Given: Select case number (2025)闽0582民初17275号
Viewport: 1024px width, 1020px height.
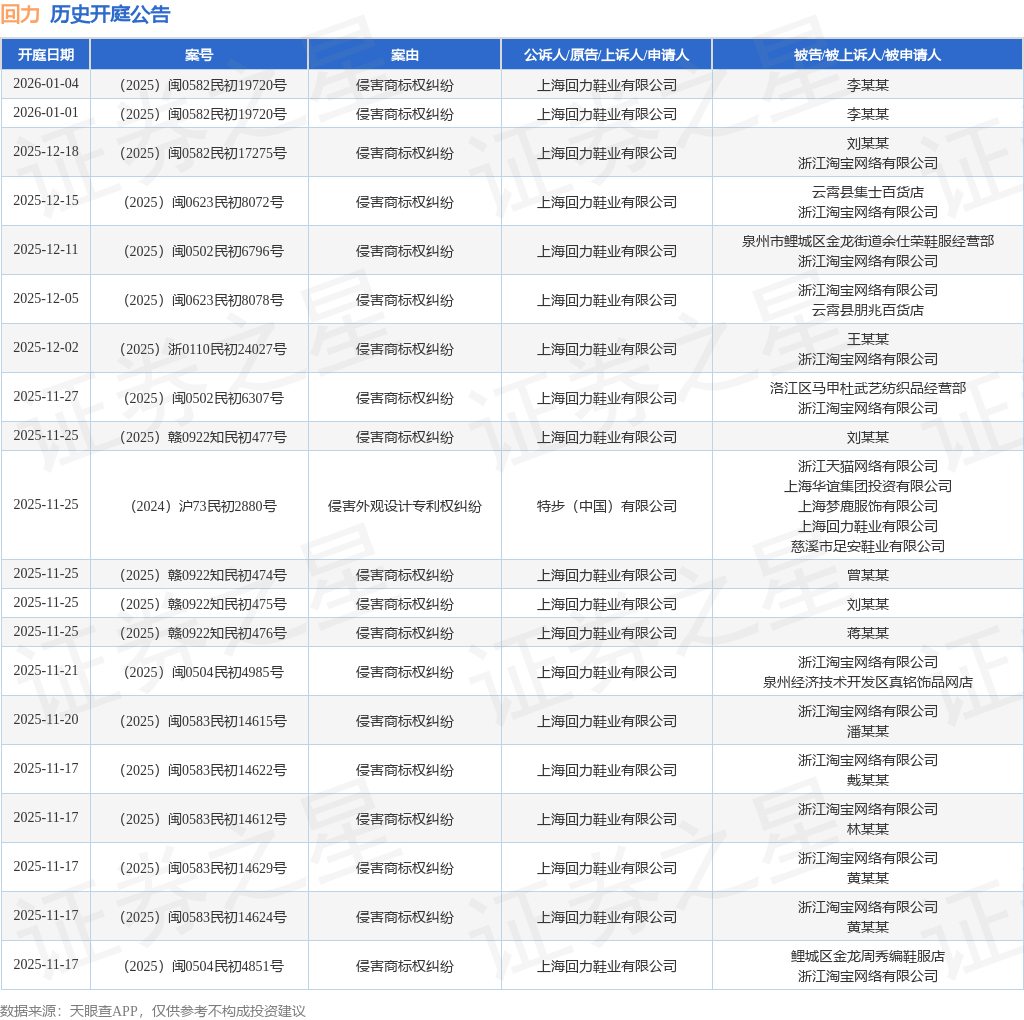Looking at the screenshot, I should click(x=203, y=153).
